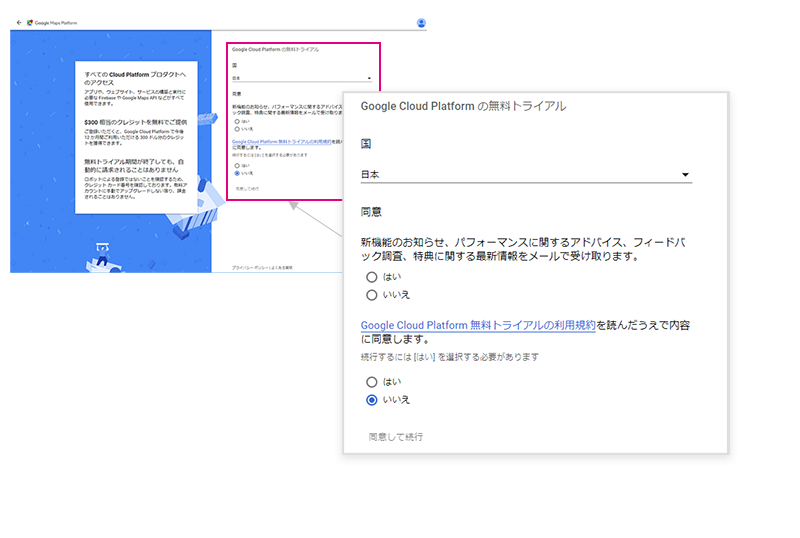Select checked いいえ terms radio in small background form

237,173
